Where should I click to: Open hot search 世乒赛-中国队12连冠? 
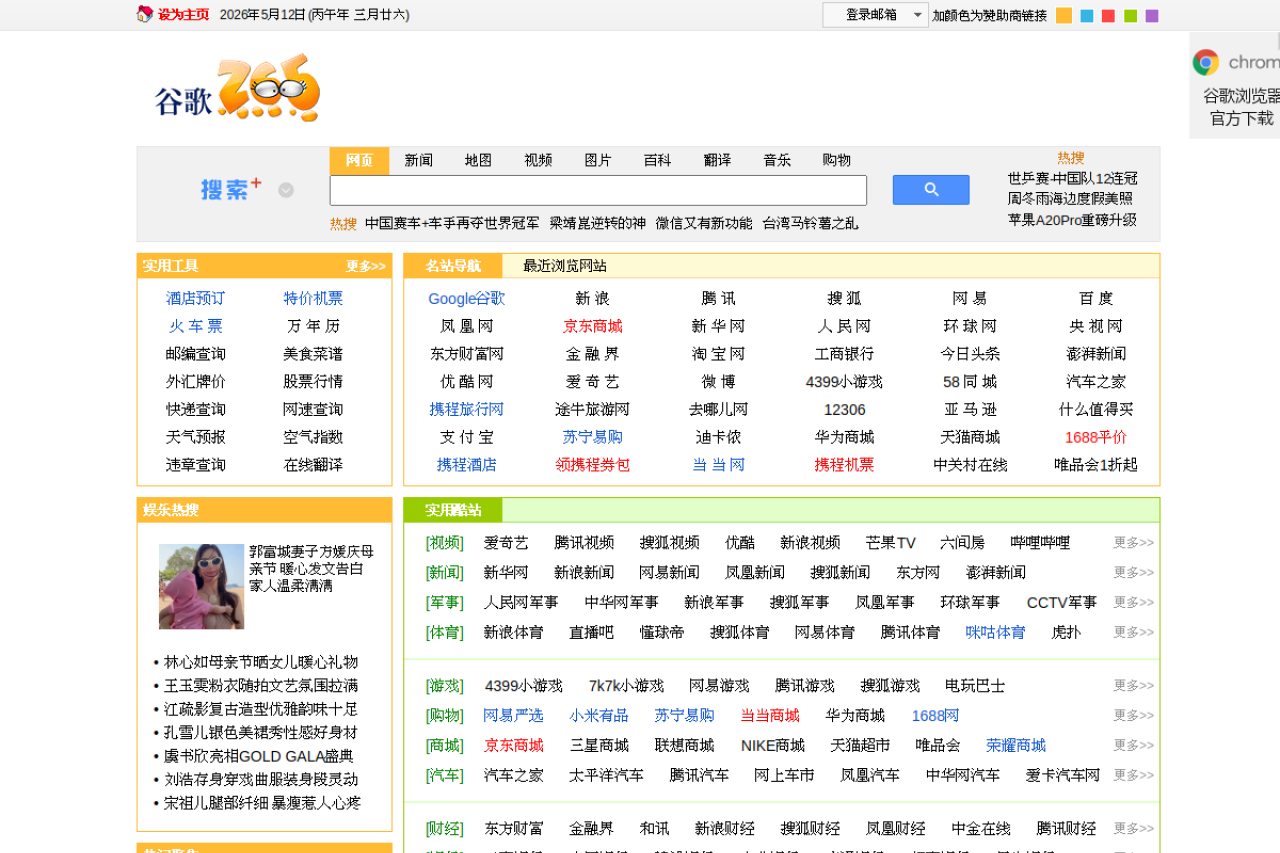click(1072, 178)
